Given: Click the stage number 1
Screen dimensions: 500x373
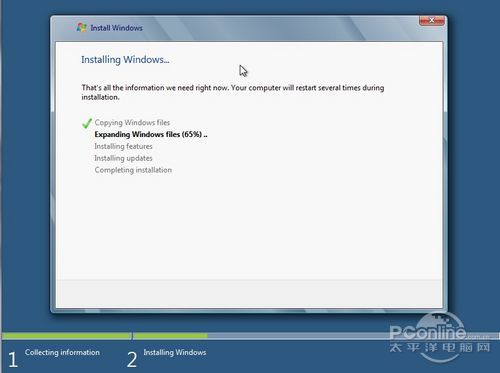Looking at the screenshot, I should point(13,360).
